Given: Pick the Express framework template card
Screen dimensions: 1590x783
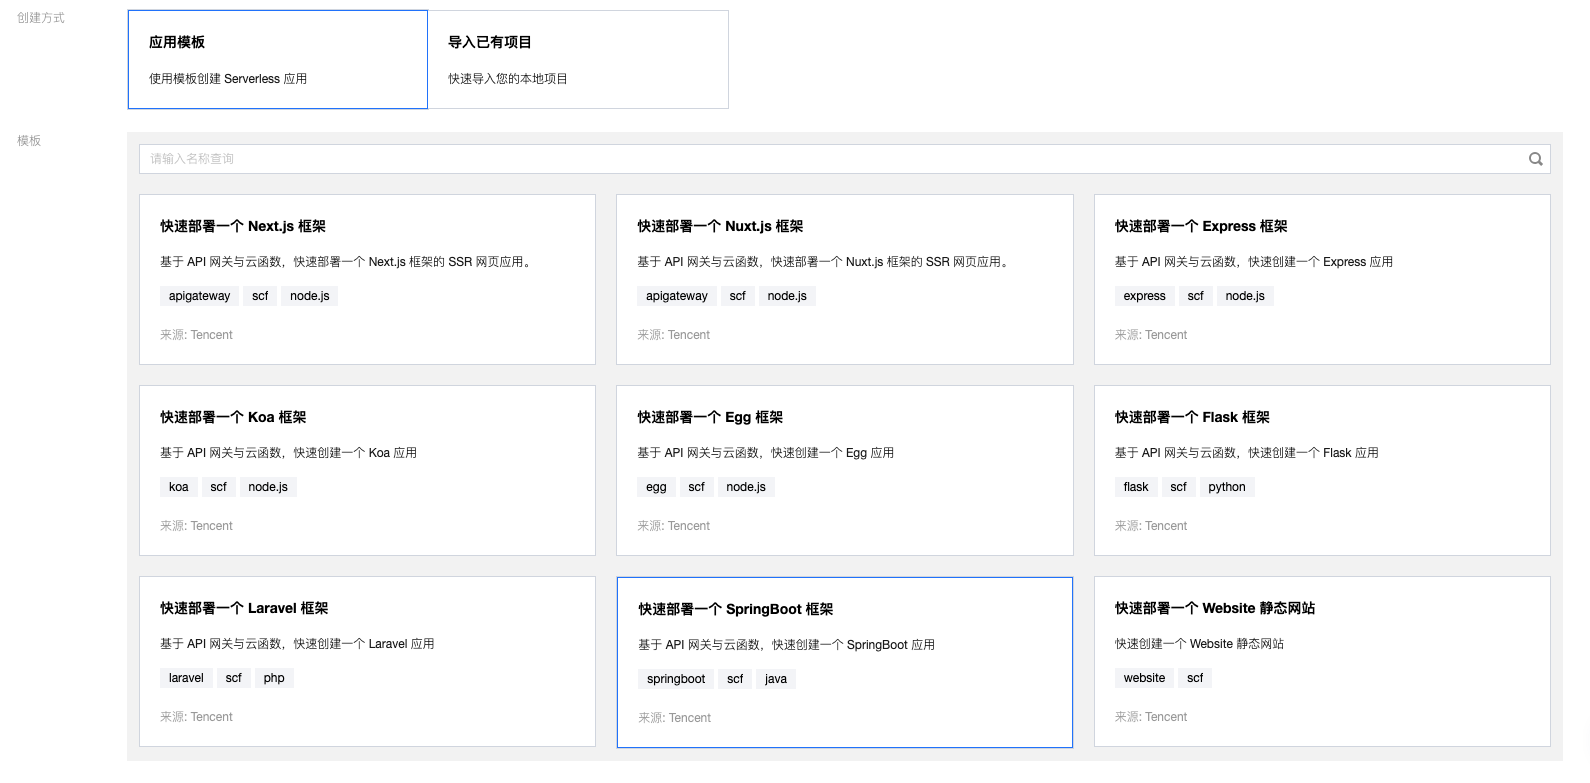Looking at the screenshot, I should click(x=1321, y=279).
